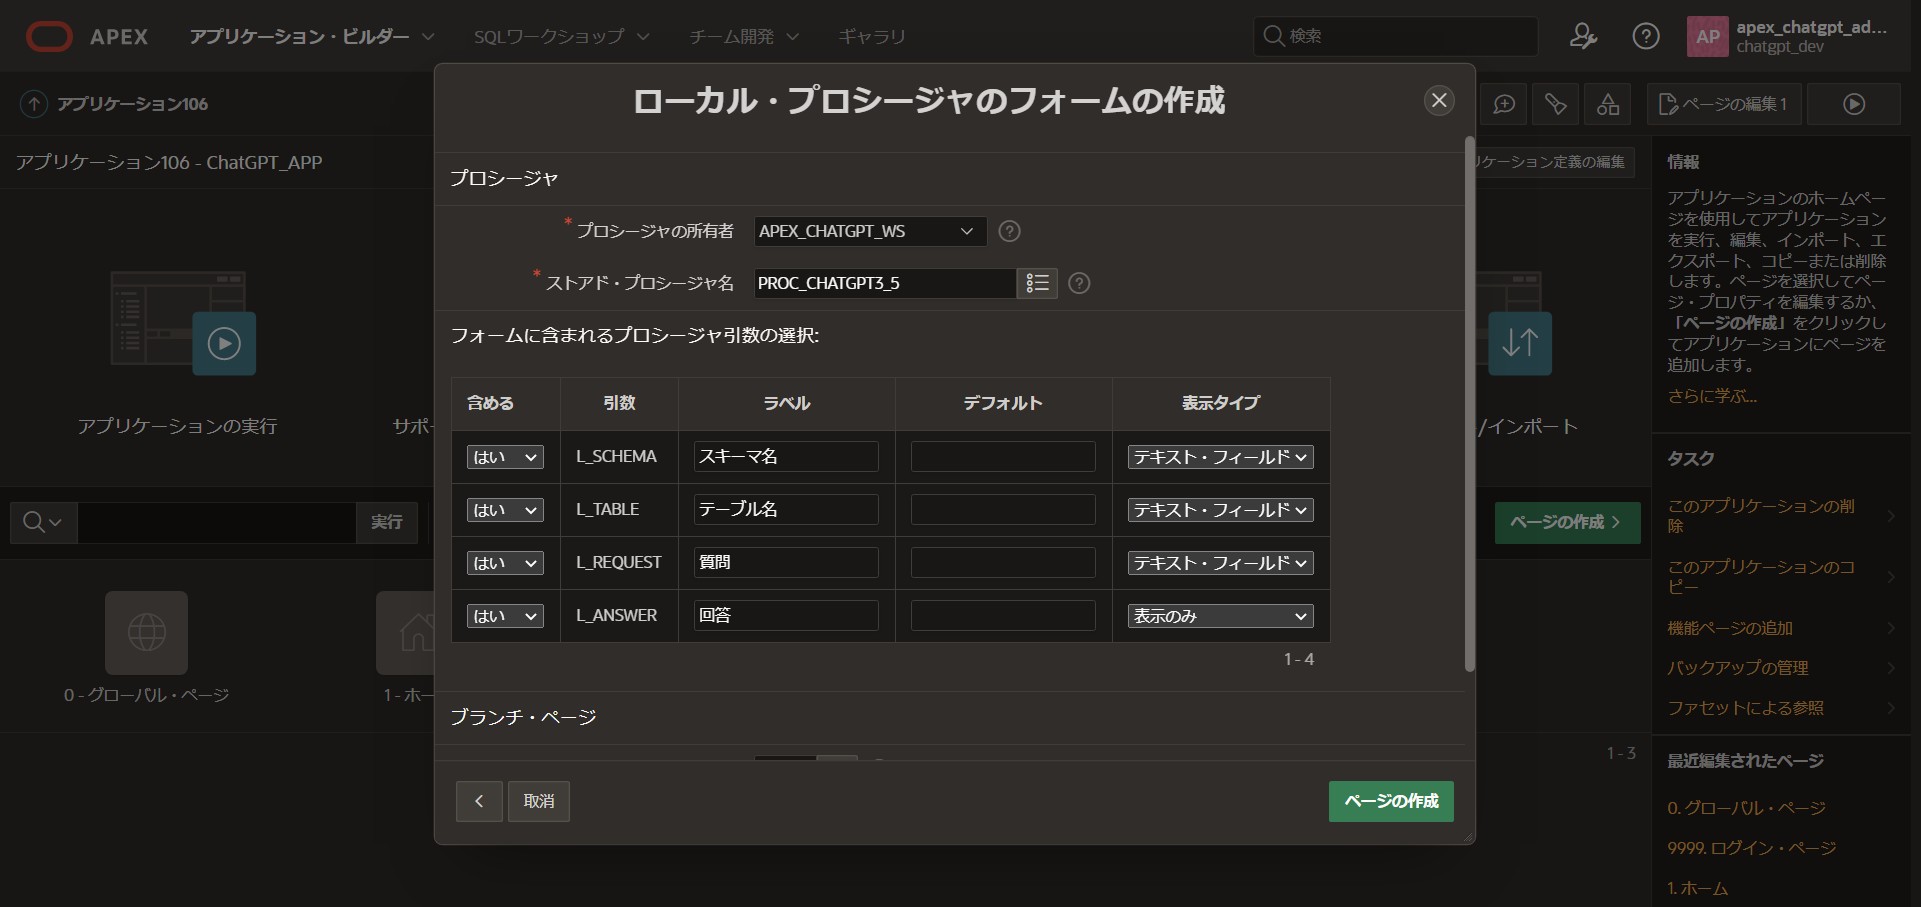
Task: Click the export/import arrows icon
Action: (x=1520, y=343)
